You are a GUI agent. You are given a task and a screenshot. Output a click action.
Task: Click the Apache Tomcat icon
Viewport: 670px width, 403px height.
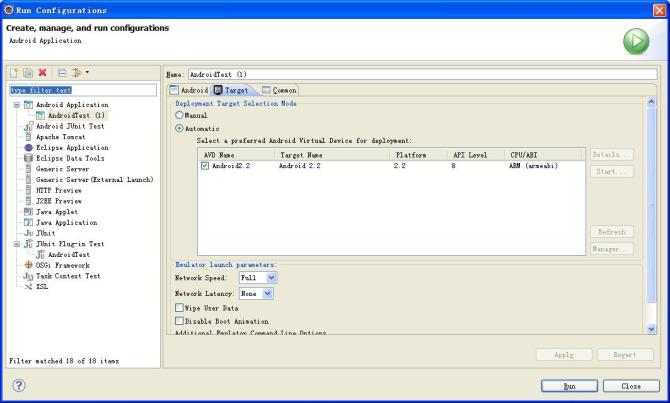click(x=28, y=137)
